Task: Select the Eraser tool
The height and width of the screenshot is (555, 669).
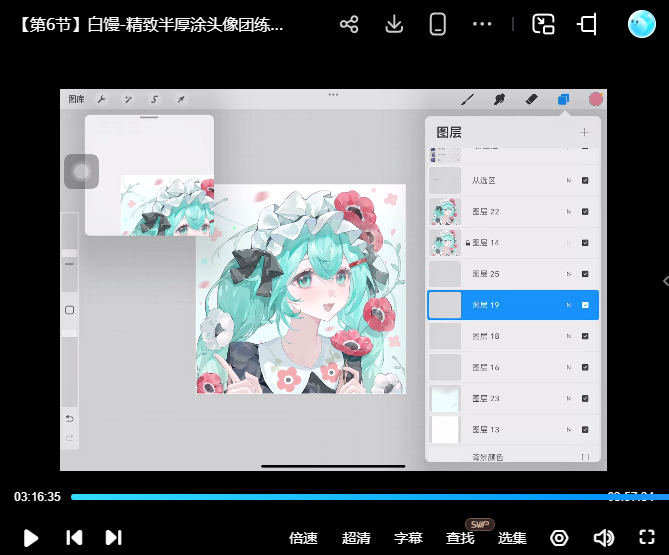Action: [532, 99]
